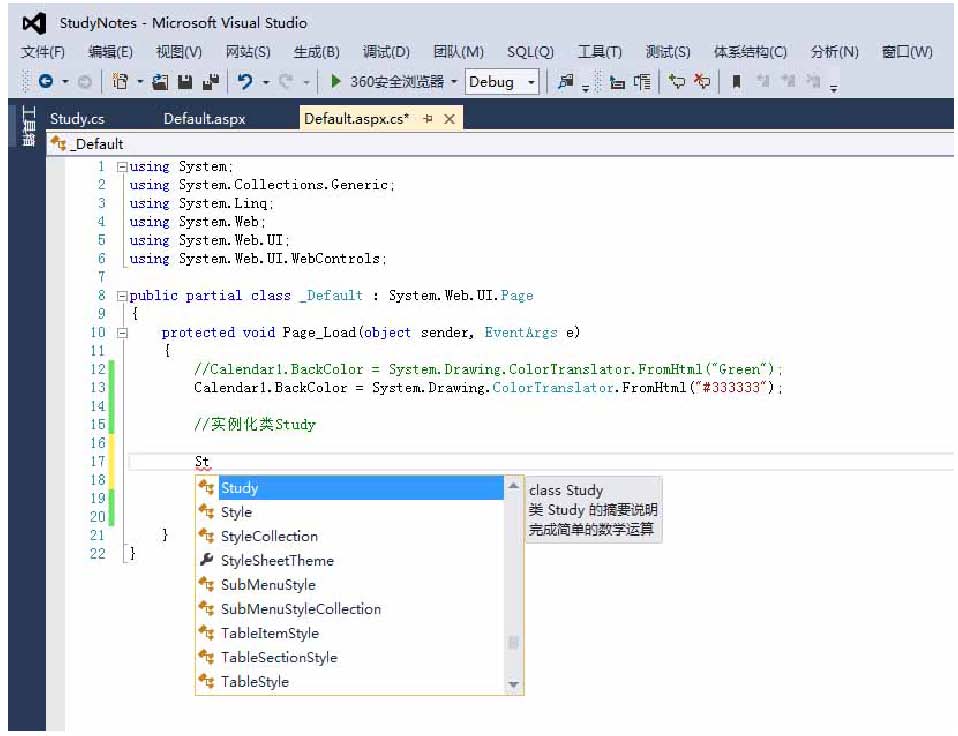This screenshot has height=736, width=958.
Task: Click the class icon next to TableStyle
Action: (206, 682)
